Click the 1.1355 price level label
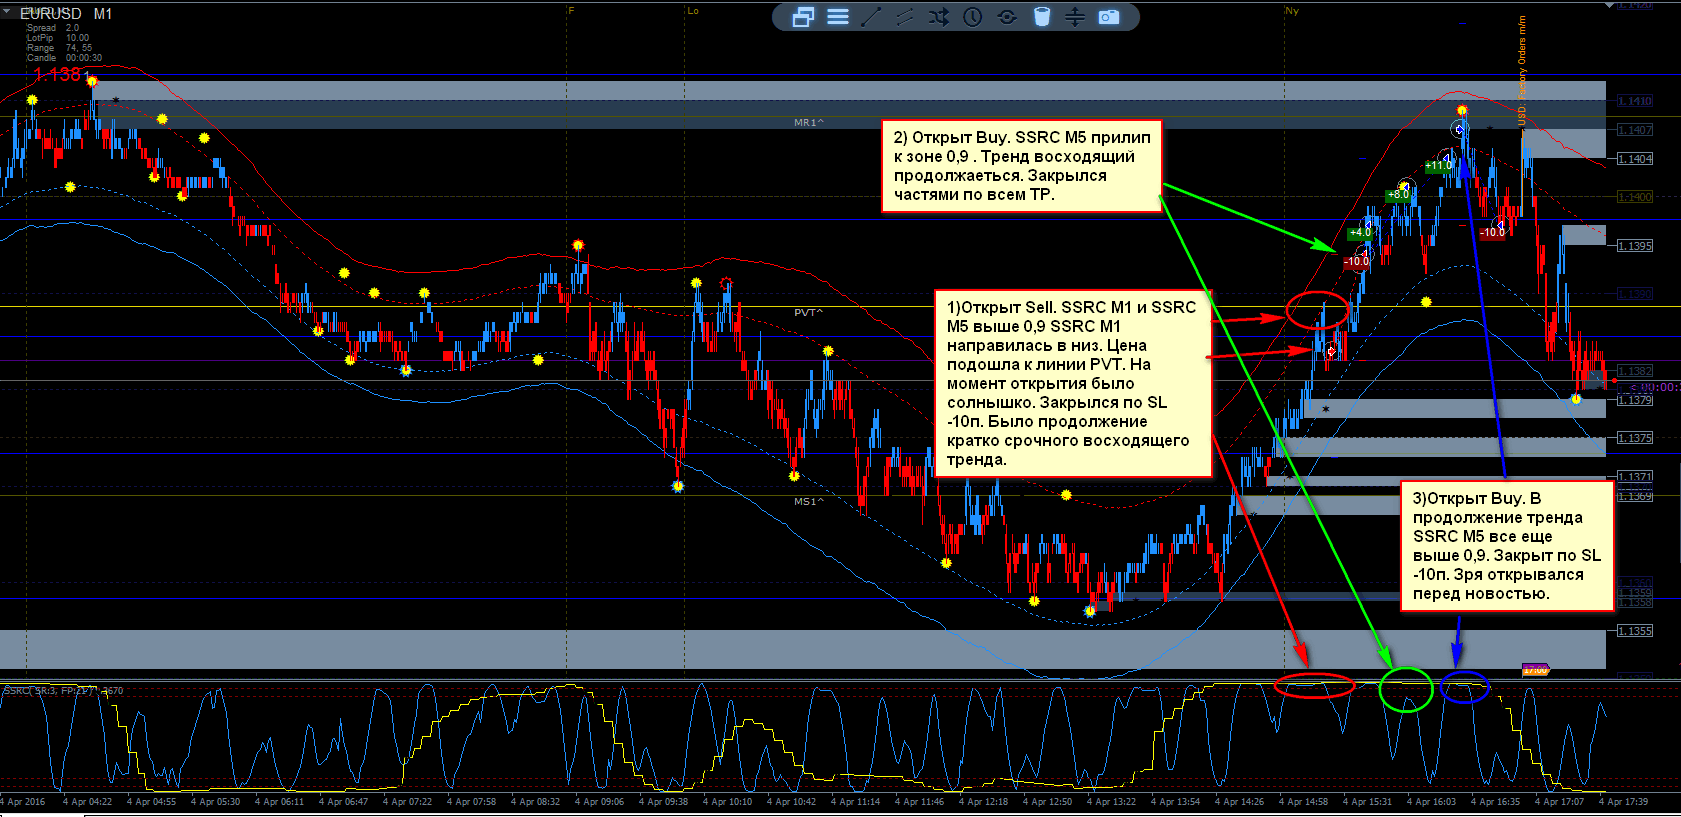Image resolution: width=1681 pixels, height=817 pixels. click(1635, 631)
